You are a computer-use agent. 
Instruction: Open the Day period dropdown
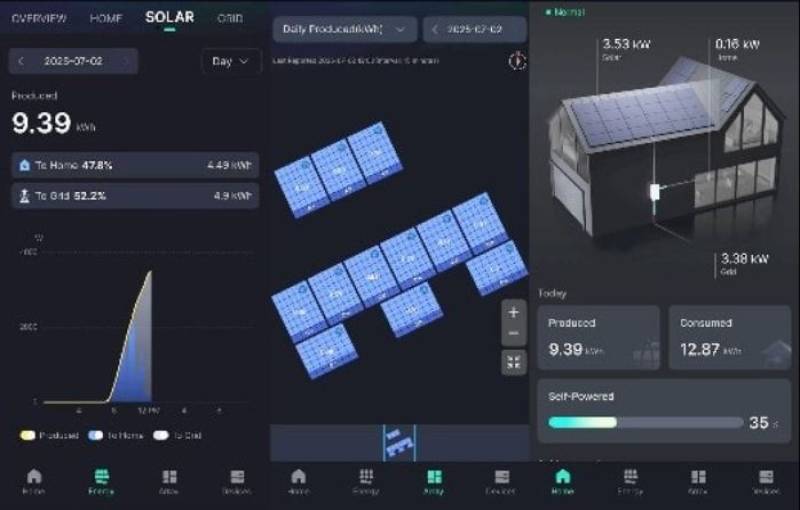pyautogui.click(x=231, y=61)
